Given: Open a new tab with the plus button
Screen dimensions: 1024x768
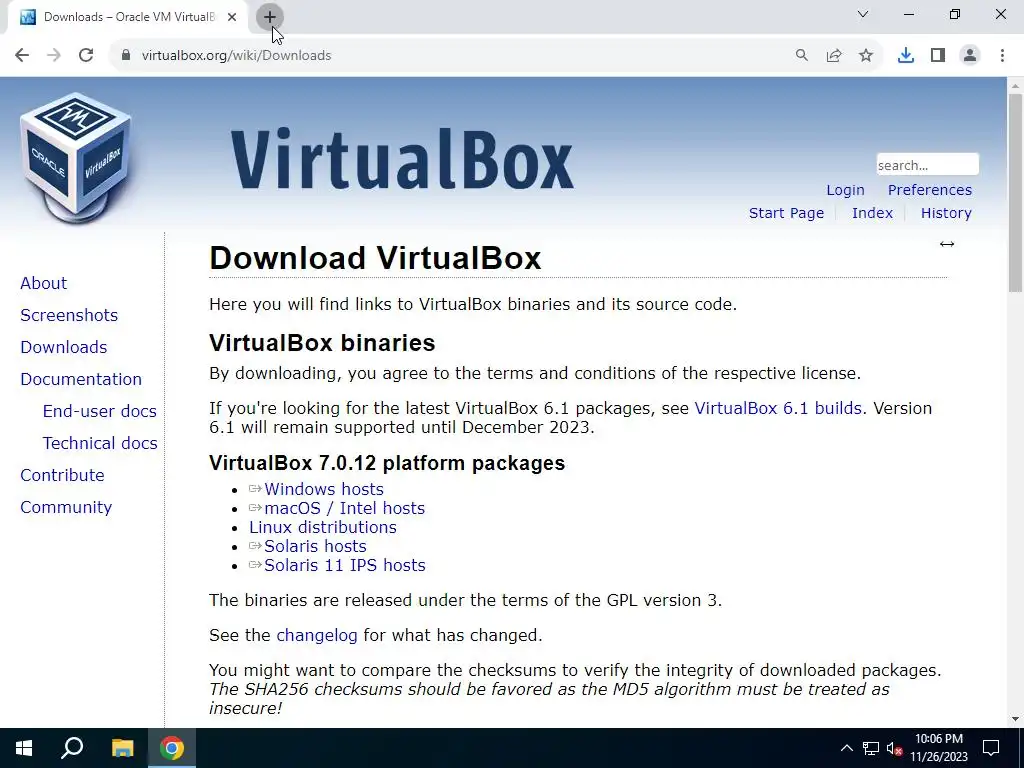Looking at the screenshot, I should (270, 17).
